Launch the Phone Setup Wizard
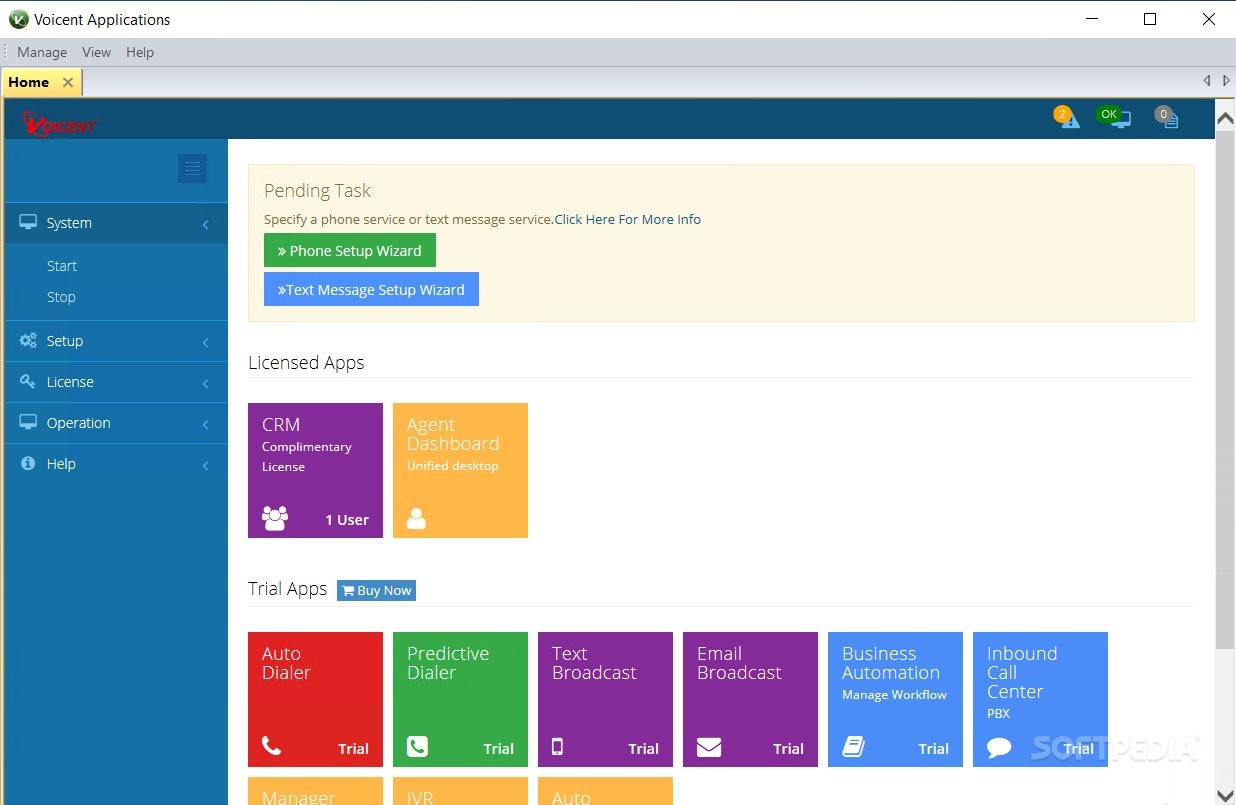Viewport: 1236px width, 805px height. 350,250
